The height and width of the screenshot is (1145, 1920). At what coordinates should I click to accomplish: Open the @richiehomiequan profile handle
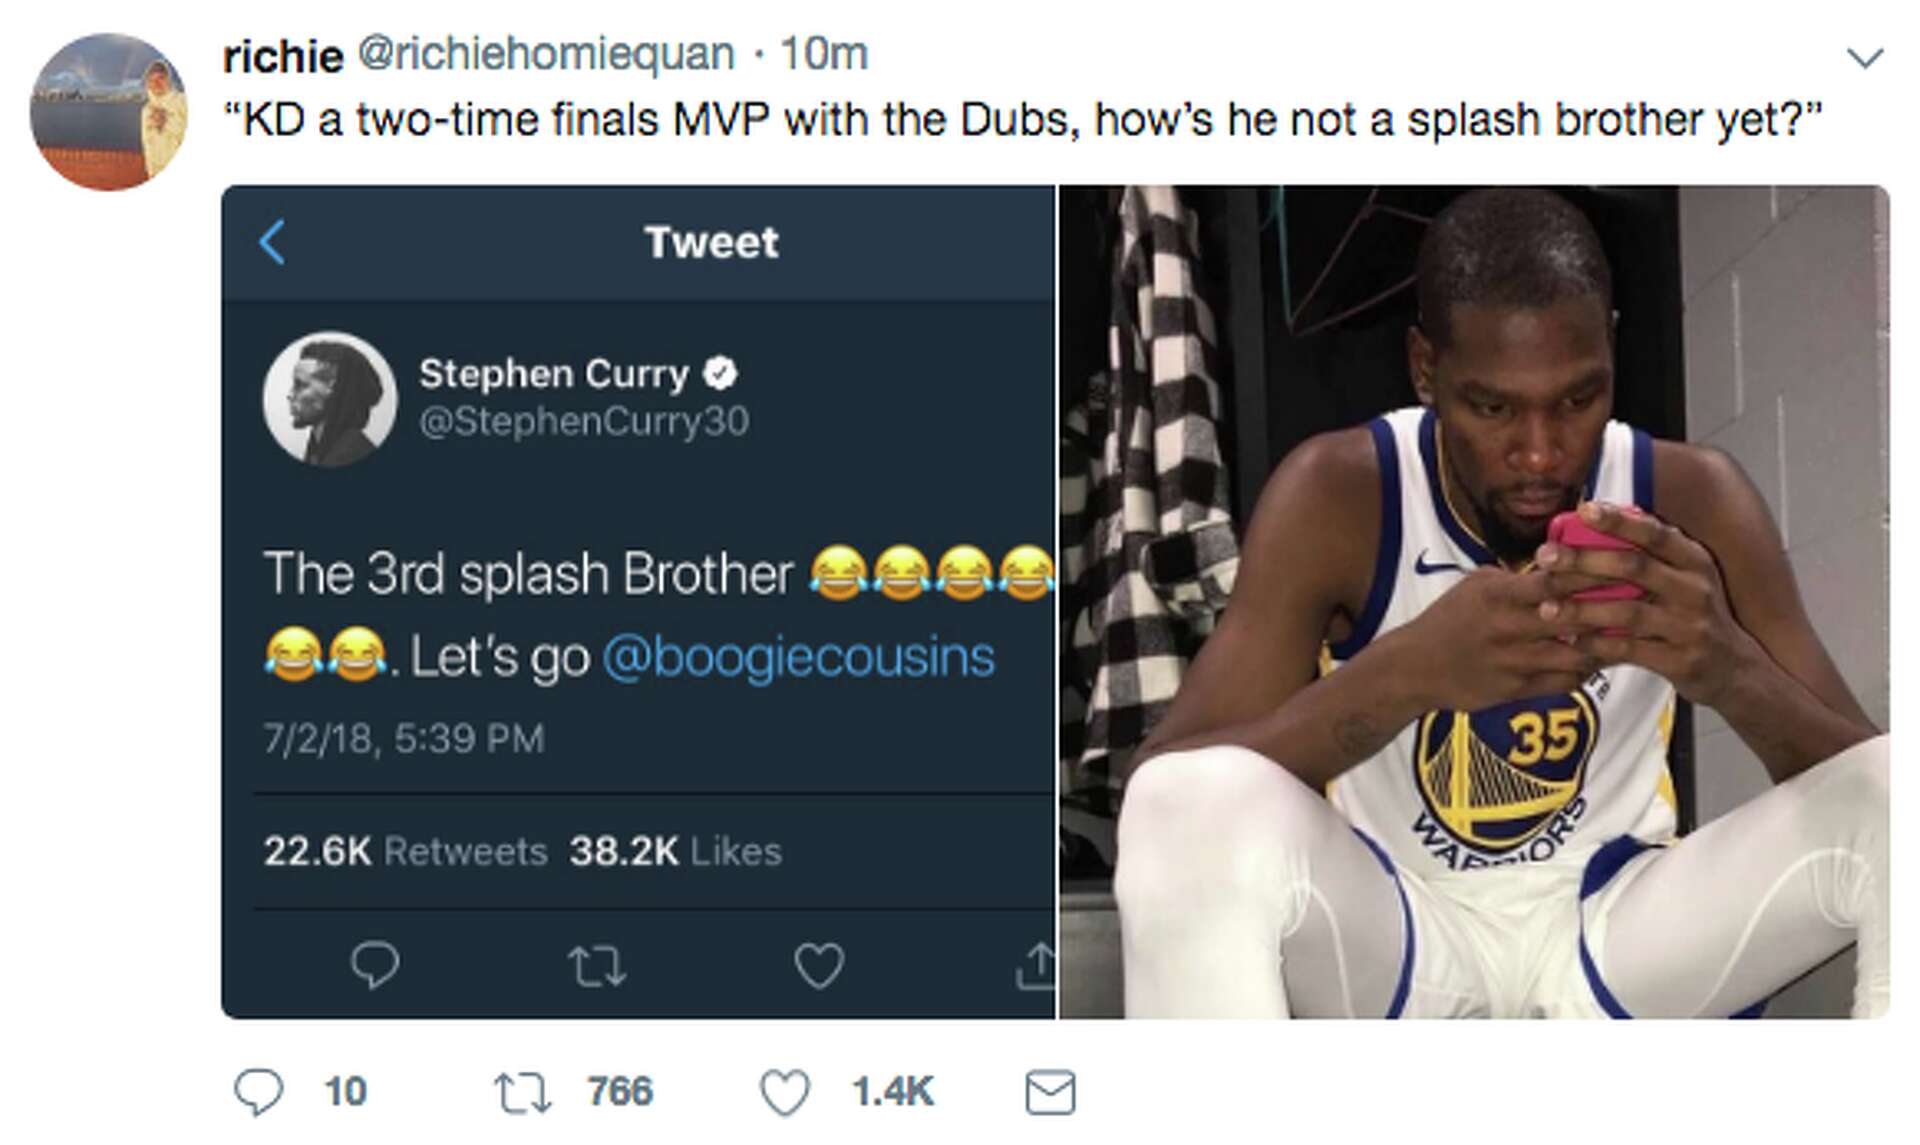pyautogui.click(x=546, y=54)
